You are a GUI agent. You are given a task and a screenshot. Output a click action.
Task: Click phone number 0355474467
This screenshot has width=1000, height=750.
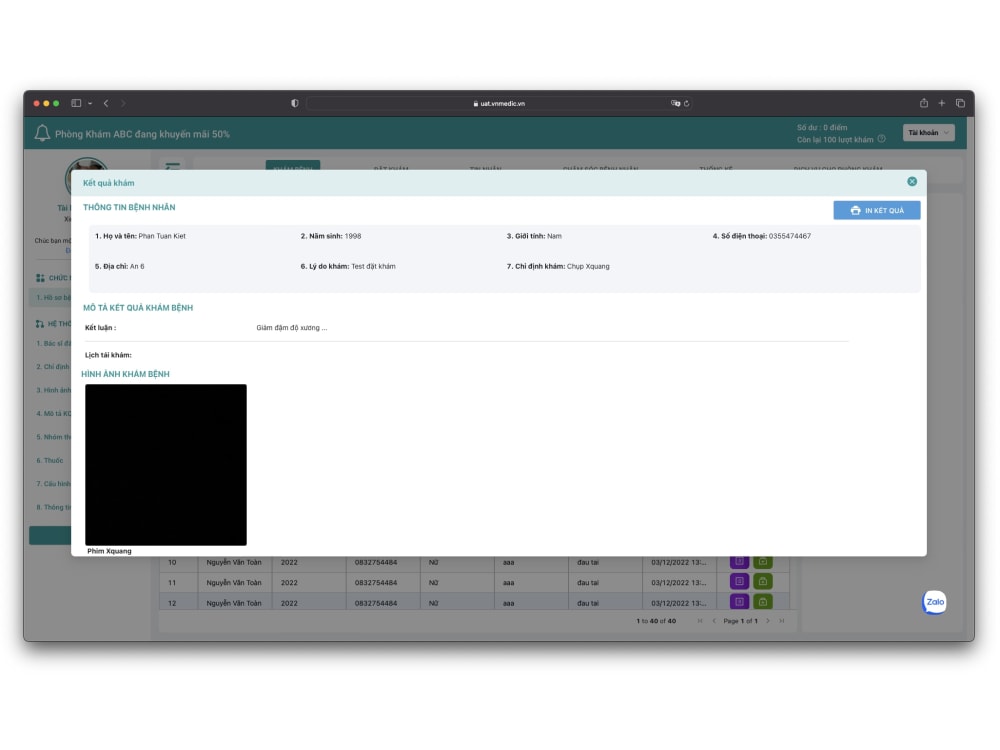790,236
